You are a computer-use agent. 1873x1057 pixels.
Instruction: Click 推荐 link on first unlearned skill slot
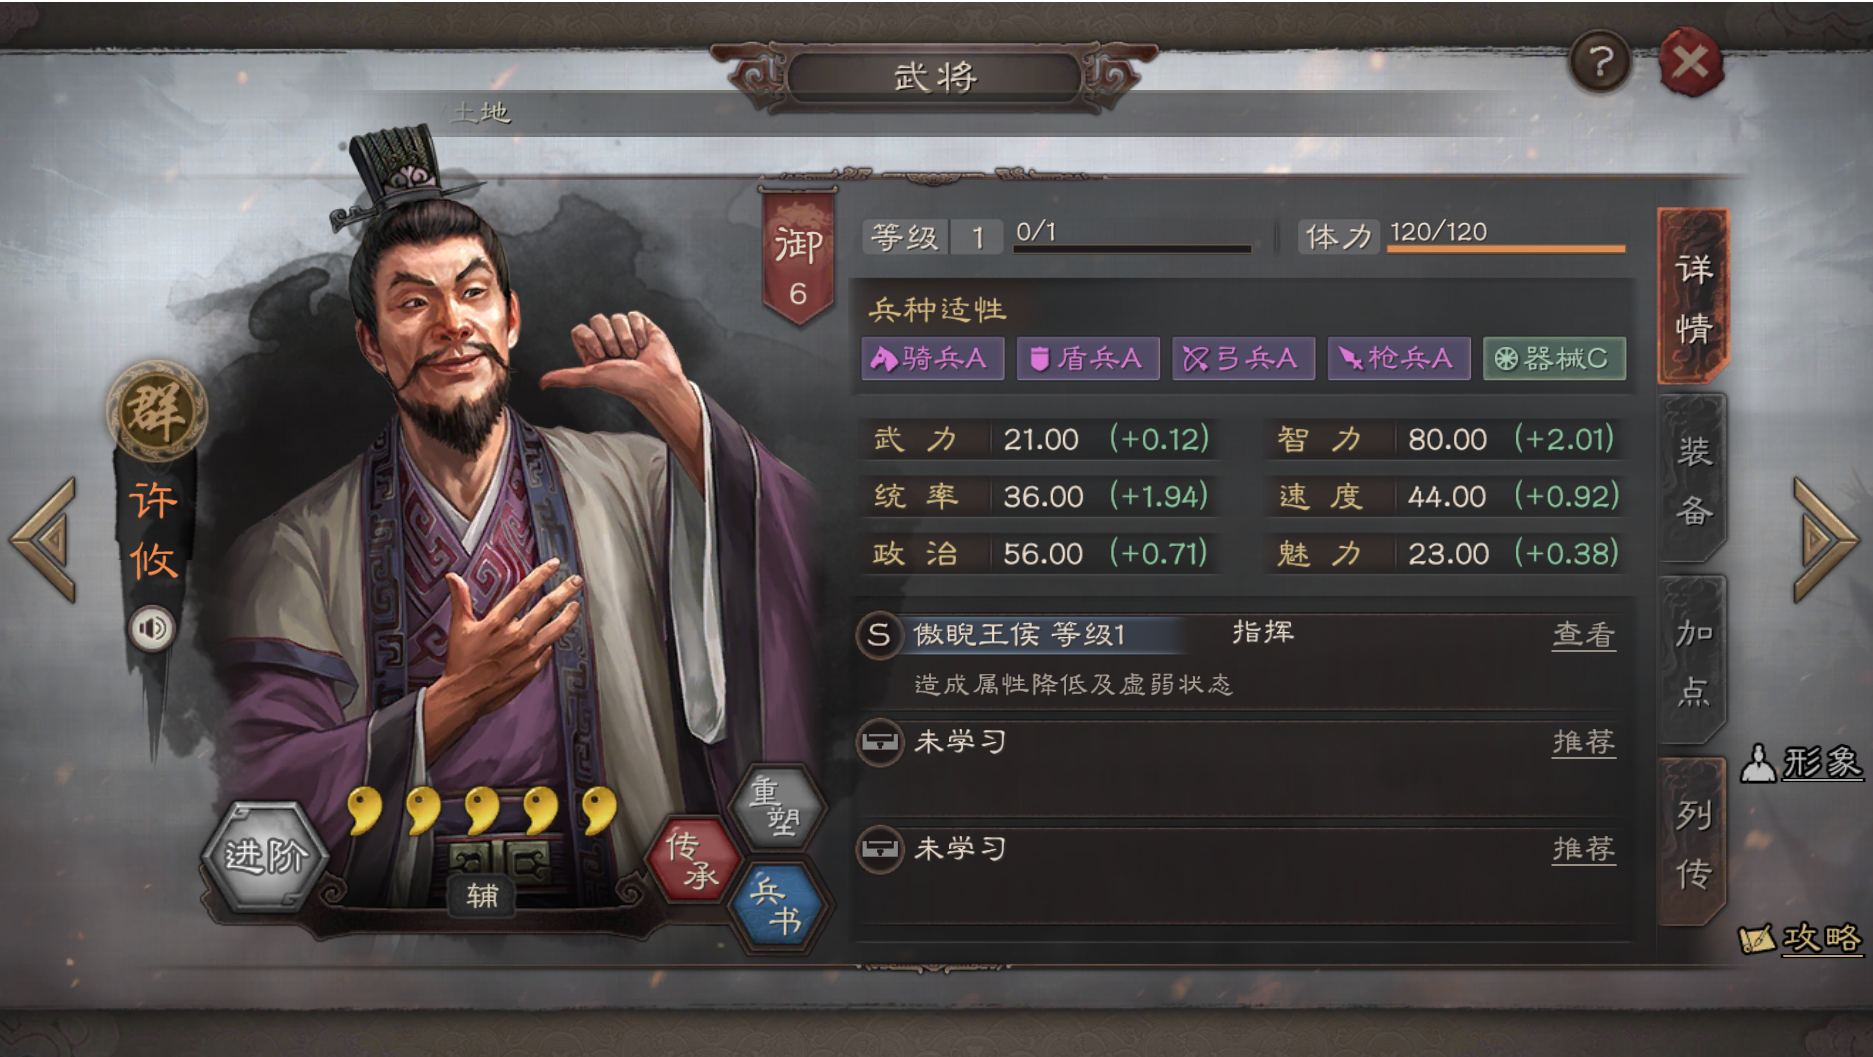pos(1583,742)
